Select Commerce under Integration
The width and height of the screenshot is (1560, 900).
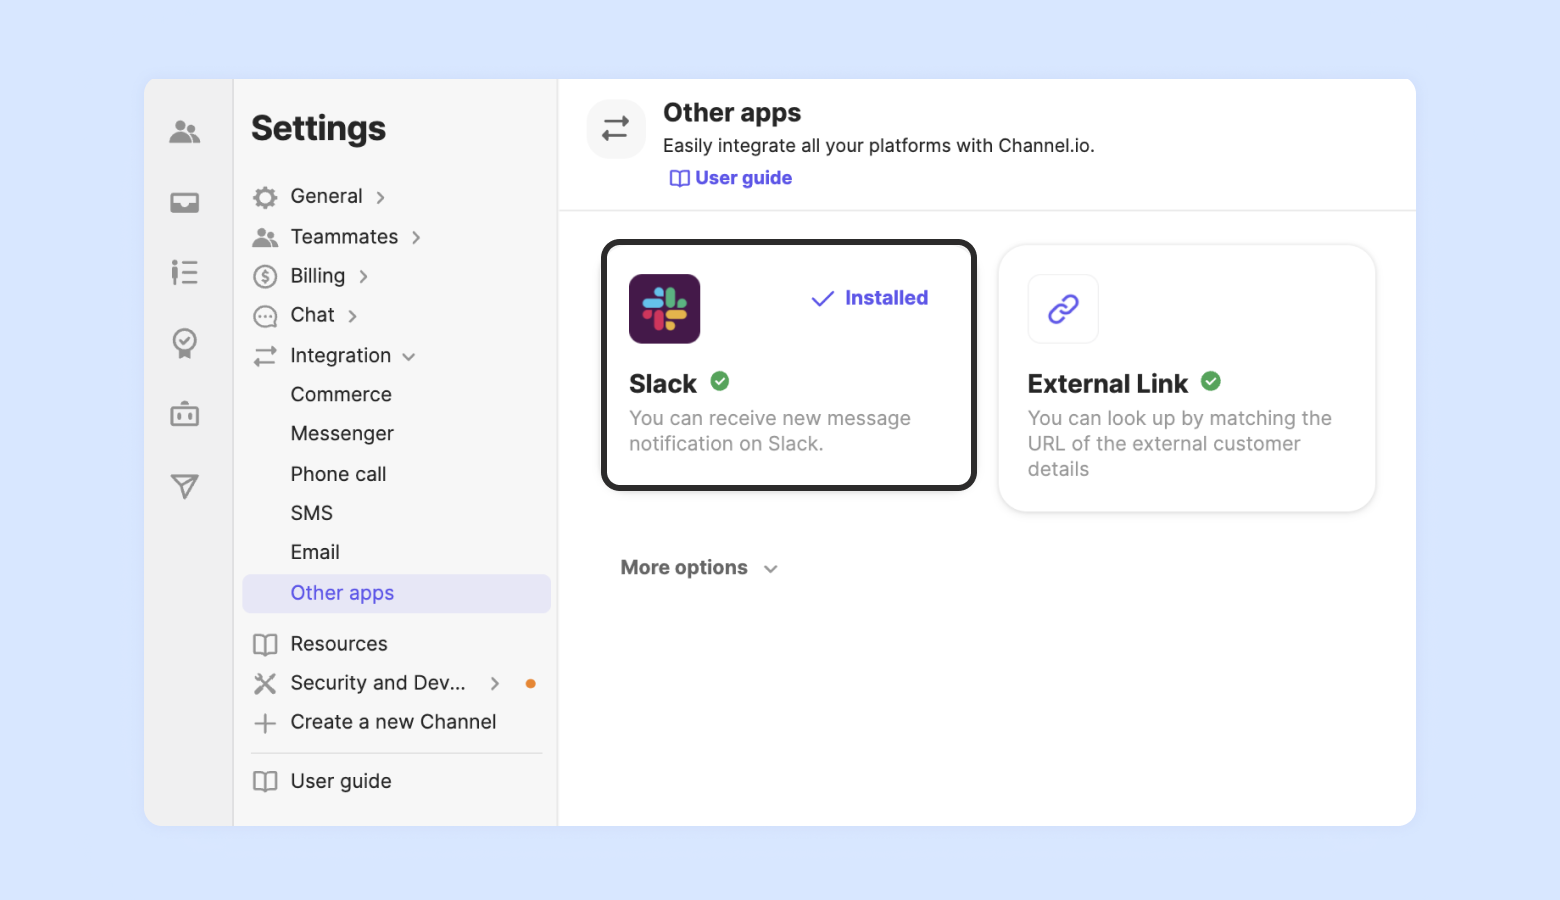(x=341, y=395)
